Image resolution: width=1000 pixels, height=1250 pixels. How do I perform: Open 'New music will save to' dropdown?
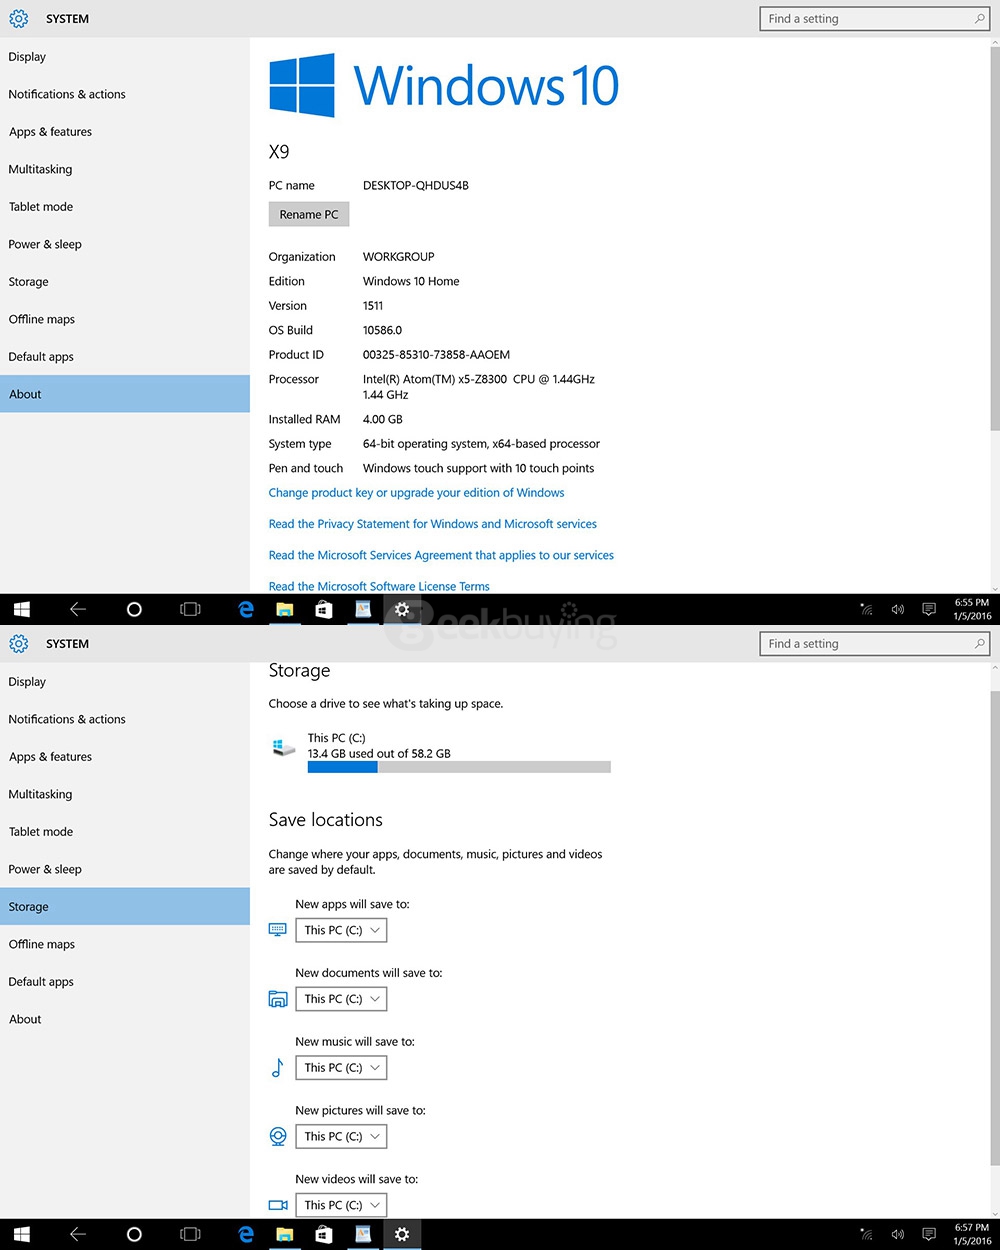[x=341, y=1068]
